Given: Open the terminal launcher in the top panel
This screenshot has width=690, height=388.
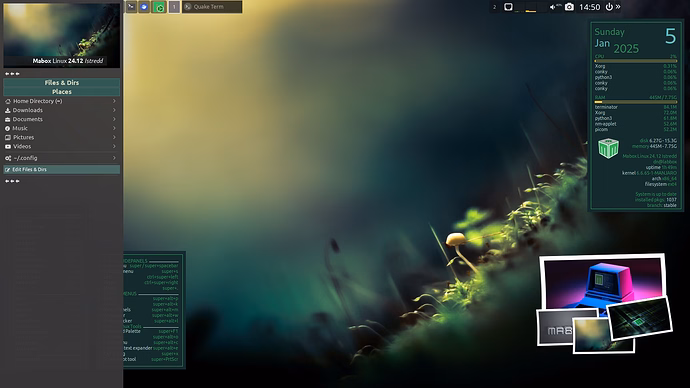Looking at the screenshot, I should tap(131, 7).
